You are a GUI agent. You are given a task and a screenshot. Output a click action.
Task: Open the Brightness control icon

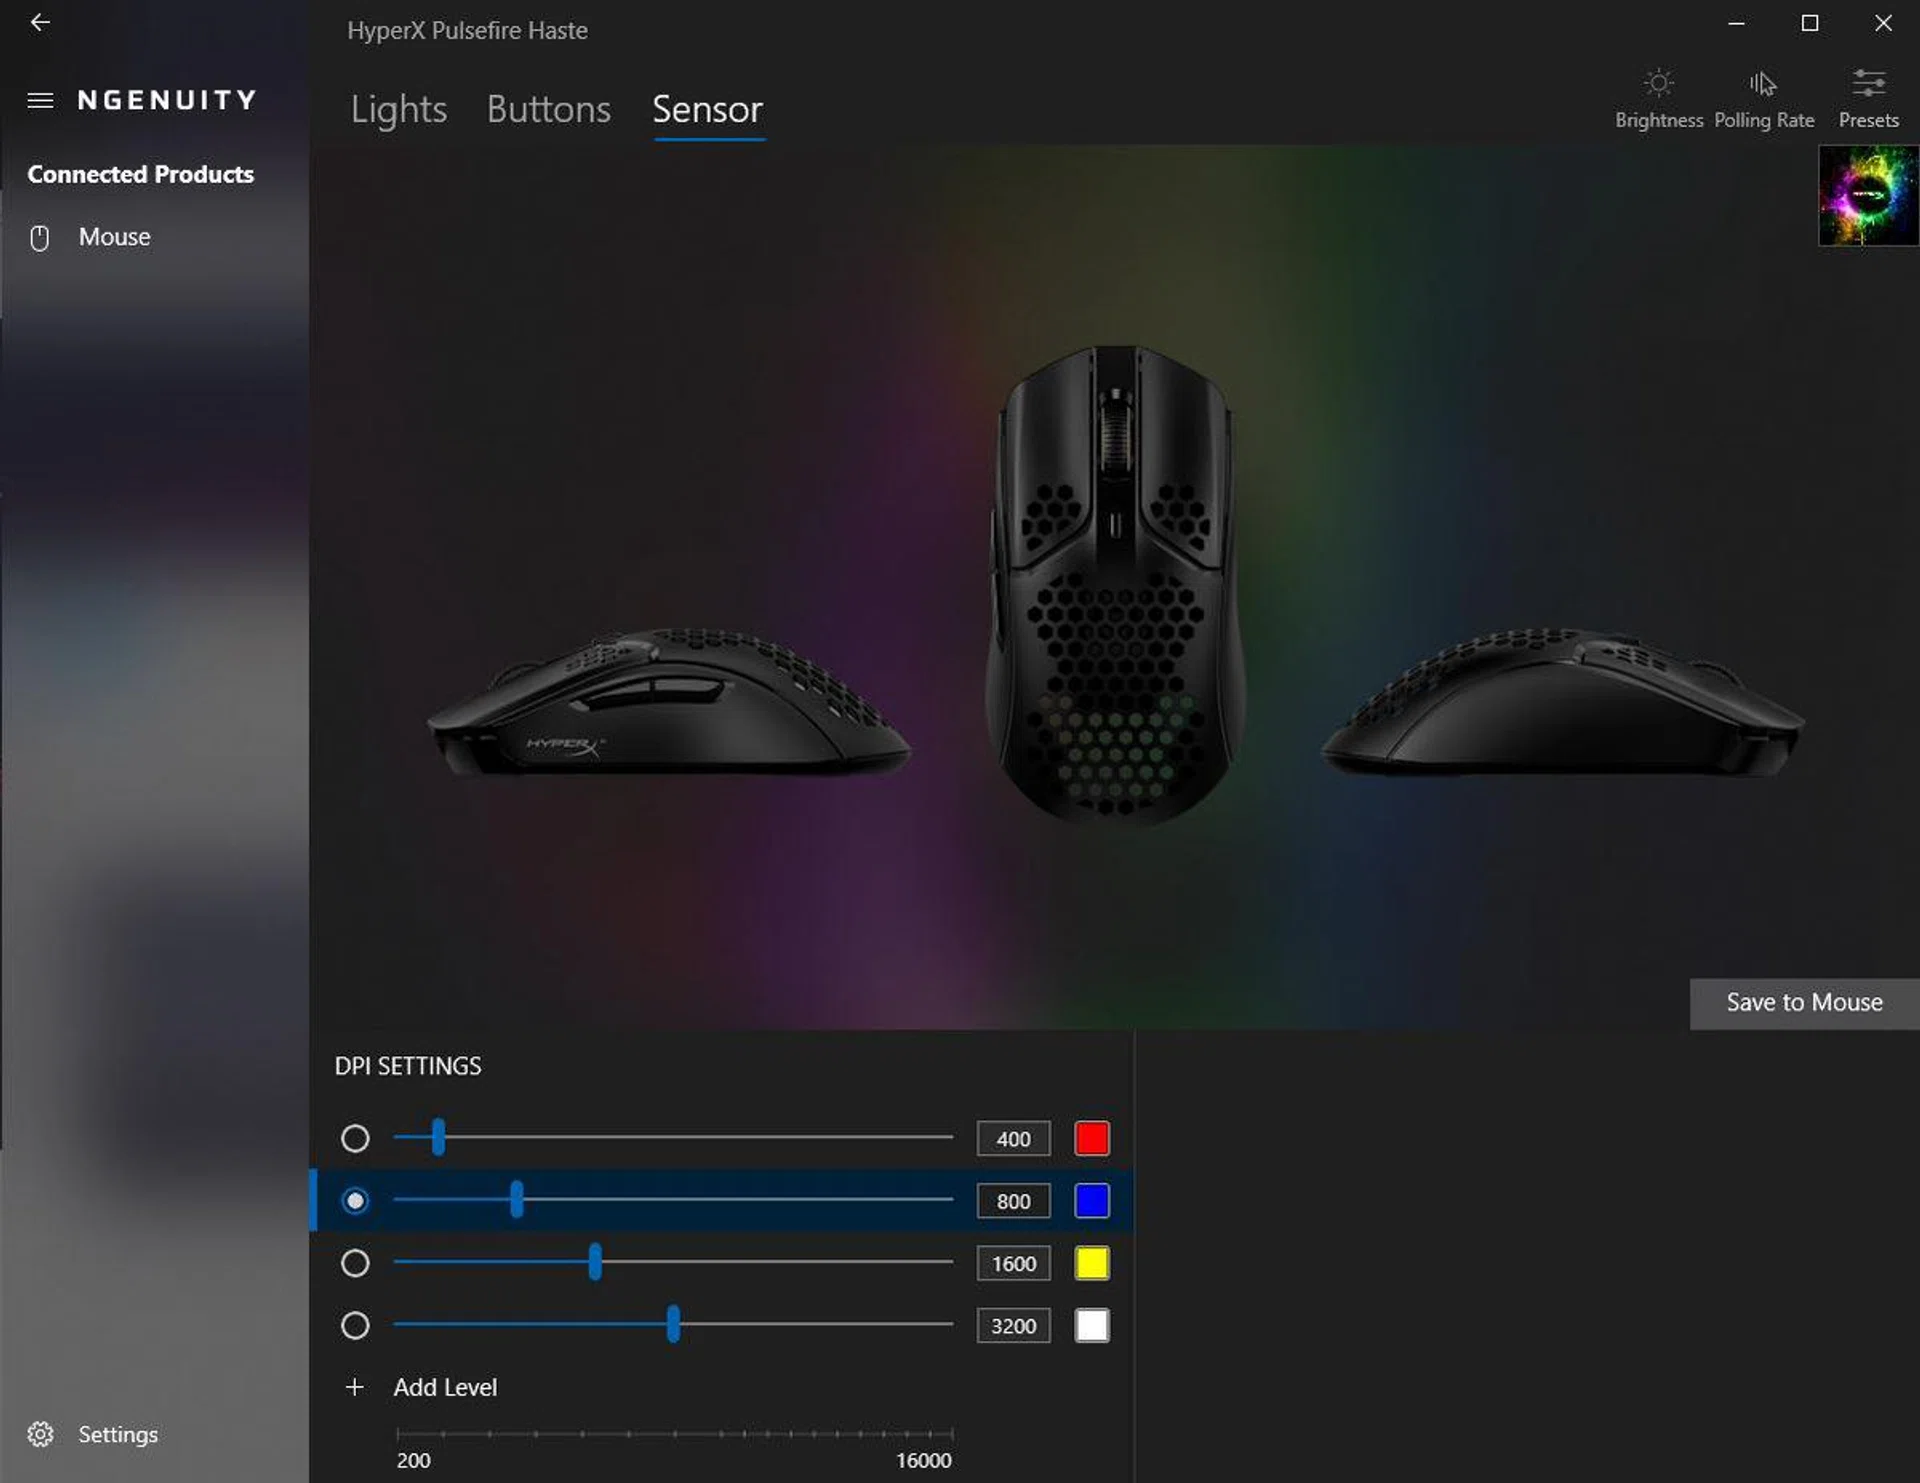point(1658,84)
